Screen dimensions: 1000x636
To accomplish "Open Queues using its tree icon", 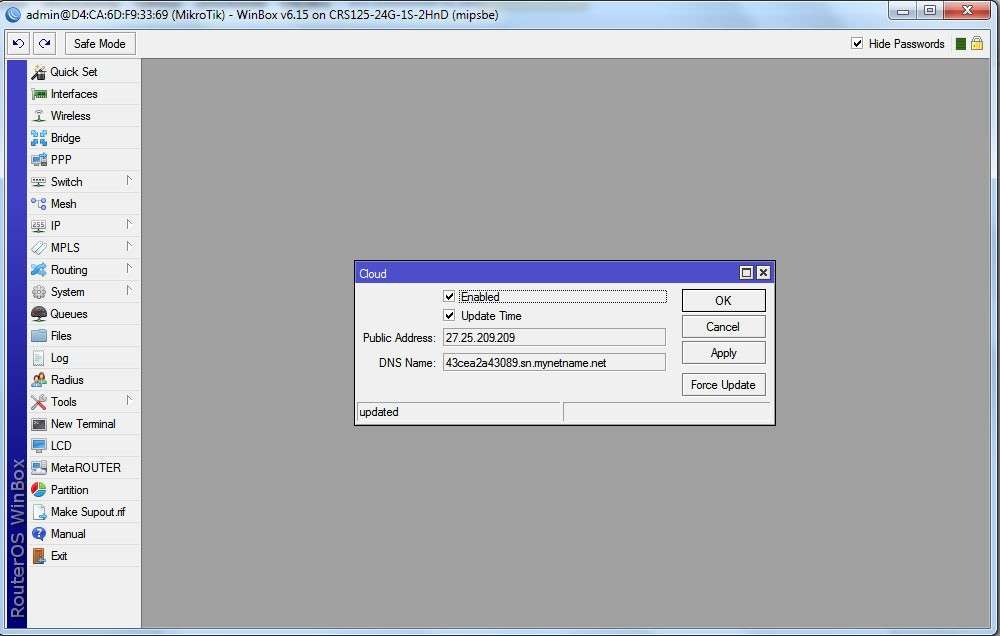I will coord(39,314).
